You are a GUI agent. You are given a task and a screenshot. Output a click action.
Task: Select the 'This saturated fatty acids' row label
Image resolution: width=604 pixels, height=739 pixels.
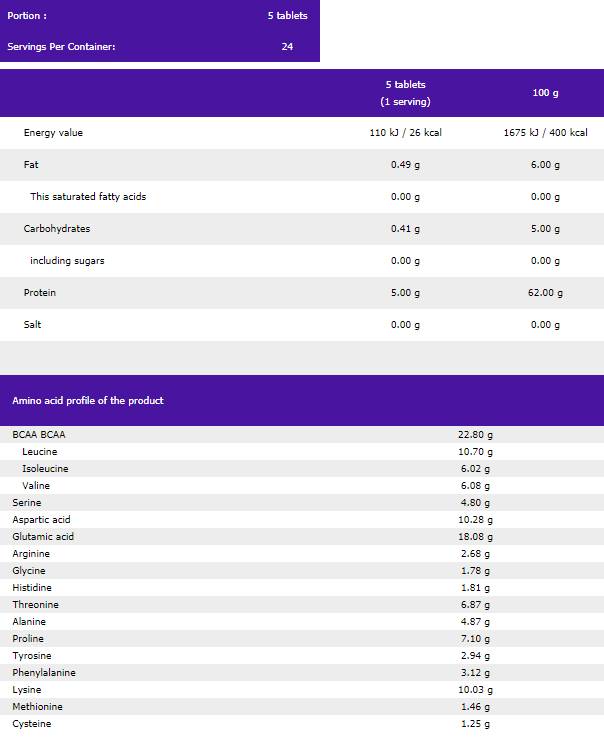(88, 197)
